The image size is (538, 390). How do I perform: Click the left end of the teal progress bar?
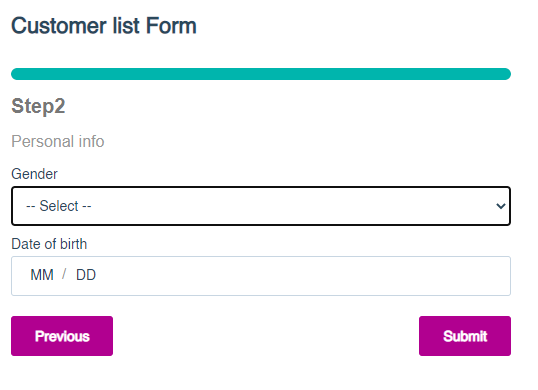(18, 74)
